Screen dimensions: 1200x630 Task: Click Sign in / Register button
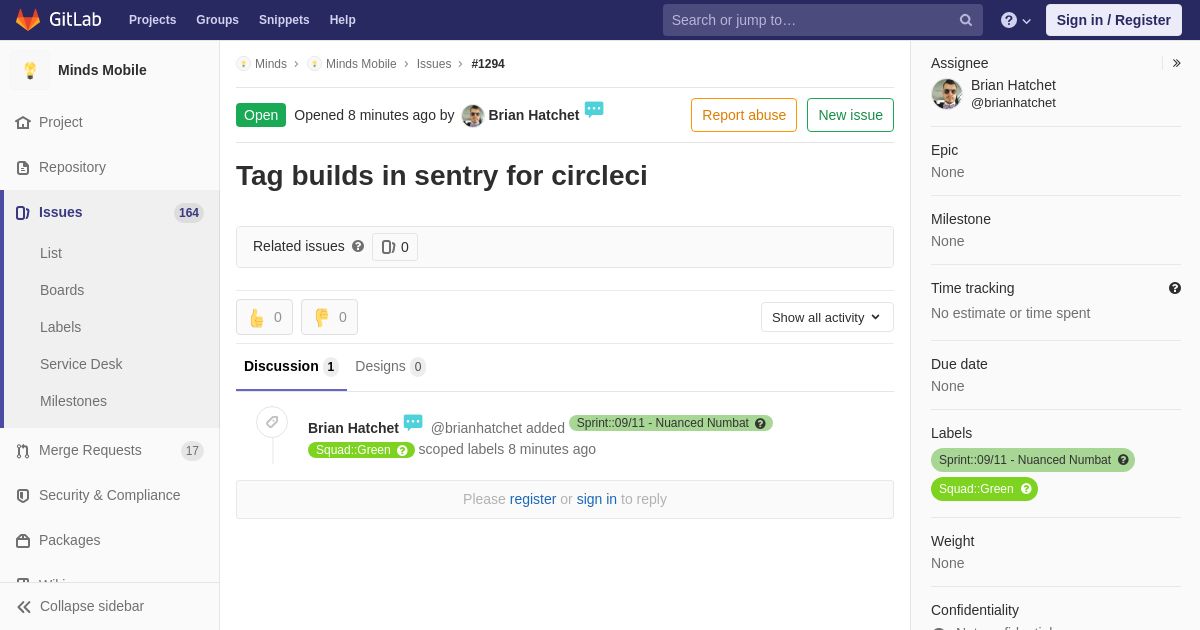click(1114, 20)
